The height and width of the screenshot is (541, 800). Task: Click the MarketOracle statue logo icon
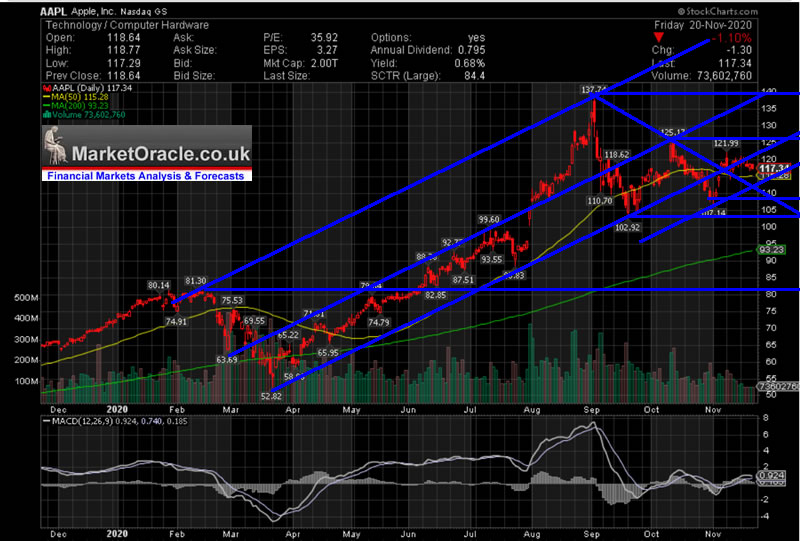click(55, 146)
